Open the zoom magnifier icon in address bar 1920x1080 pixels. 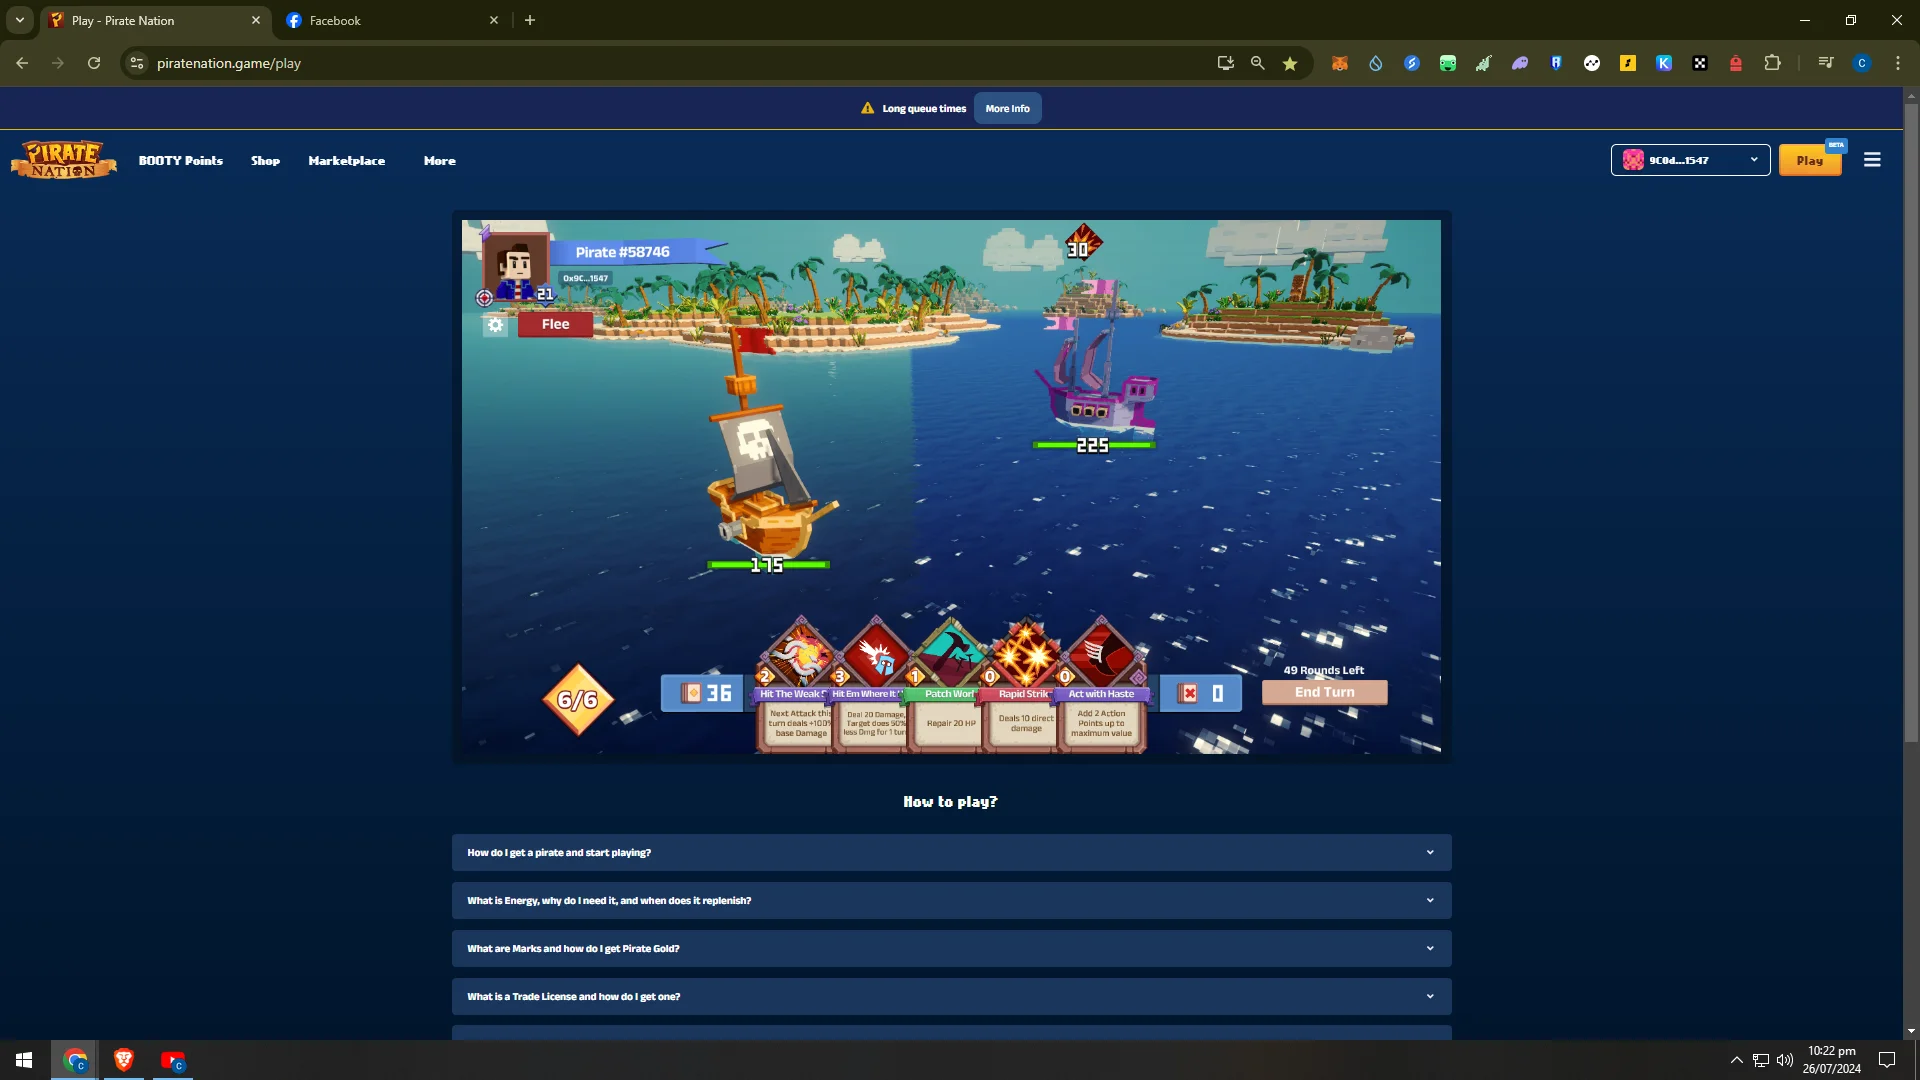pyautogui.click(x=1258, y=63)
